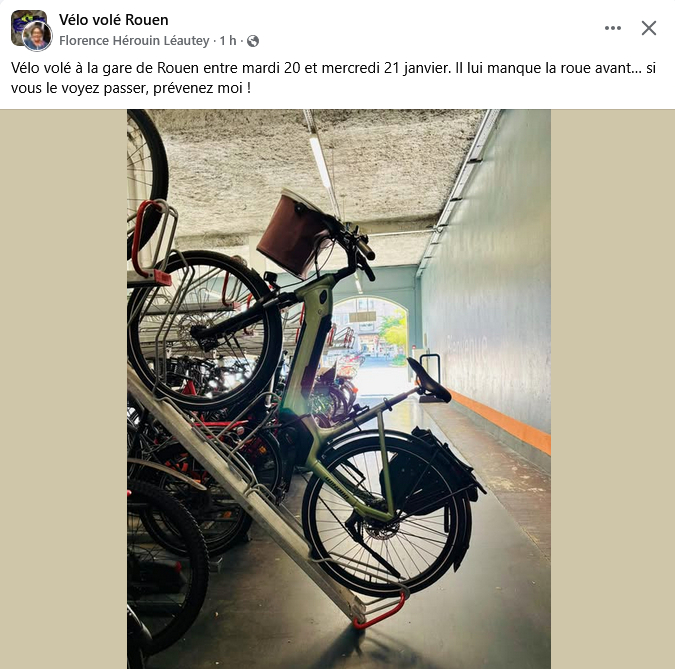
Task: View Florence's round profile picture
Action: coord(37,36)
